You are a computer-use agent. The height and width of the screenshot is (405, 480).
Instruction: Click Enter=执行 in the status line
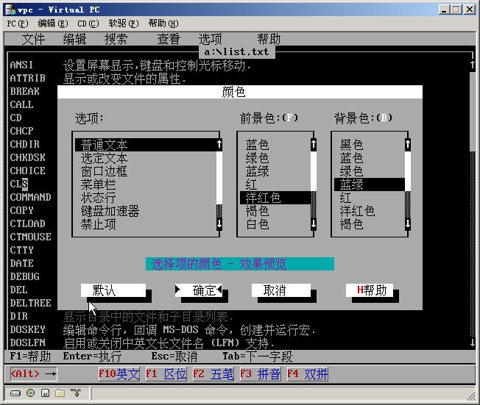[92, 356]
